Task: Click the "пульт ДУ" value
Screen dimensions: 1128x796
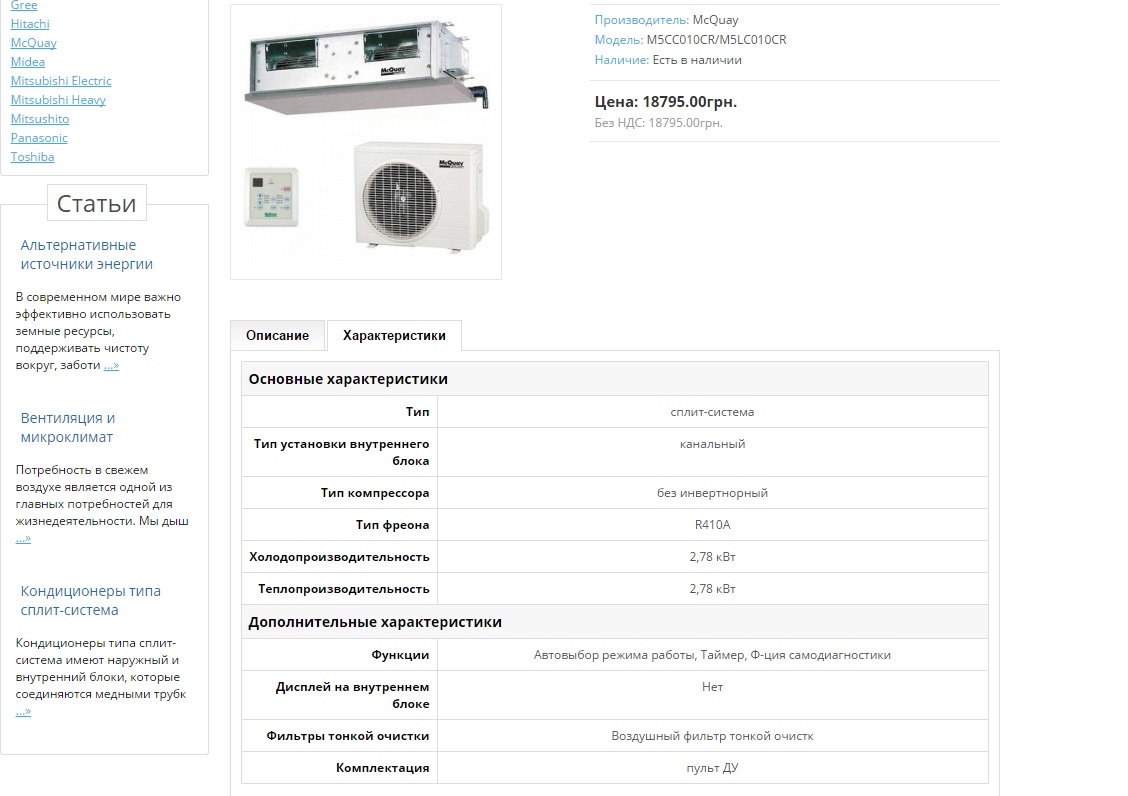Action: coord(712,768)
